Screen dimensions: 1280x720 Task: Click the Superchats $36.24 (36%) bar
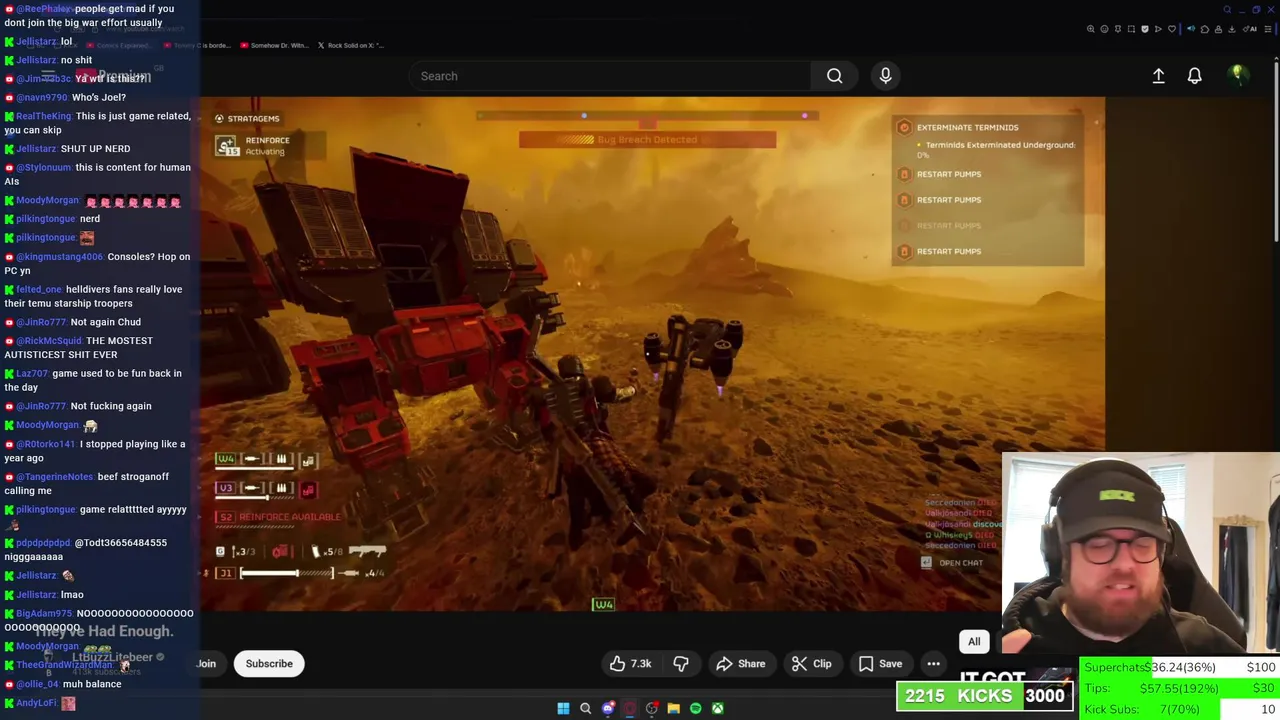coord(1179,667)
